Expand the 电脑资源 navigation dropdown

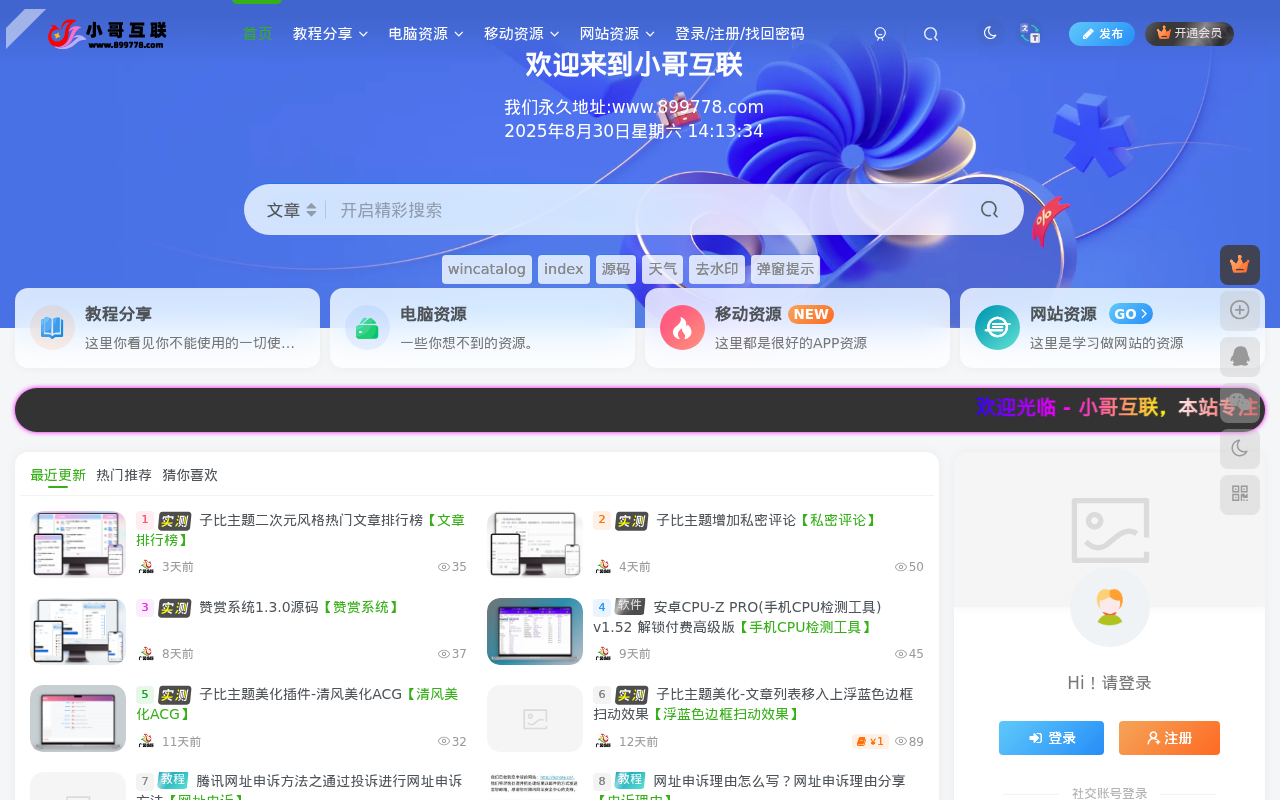pos(426,34)
